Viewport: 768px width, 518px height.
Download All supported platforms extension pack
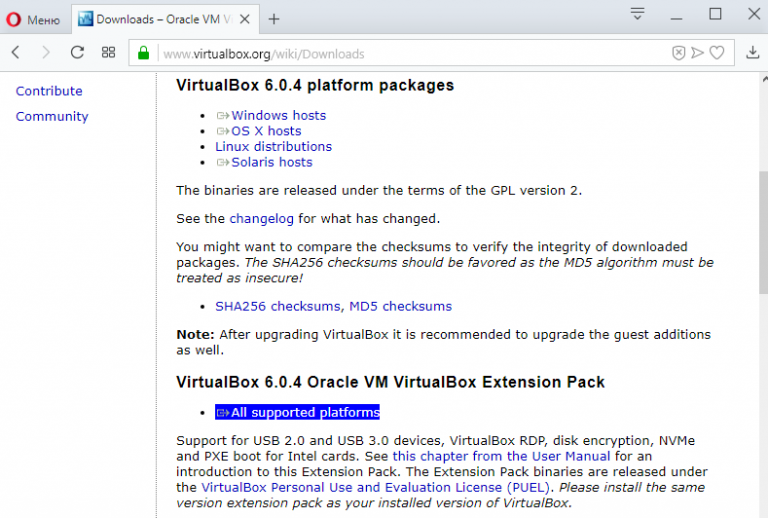297,412
